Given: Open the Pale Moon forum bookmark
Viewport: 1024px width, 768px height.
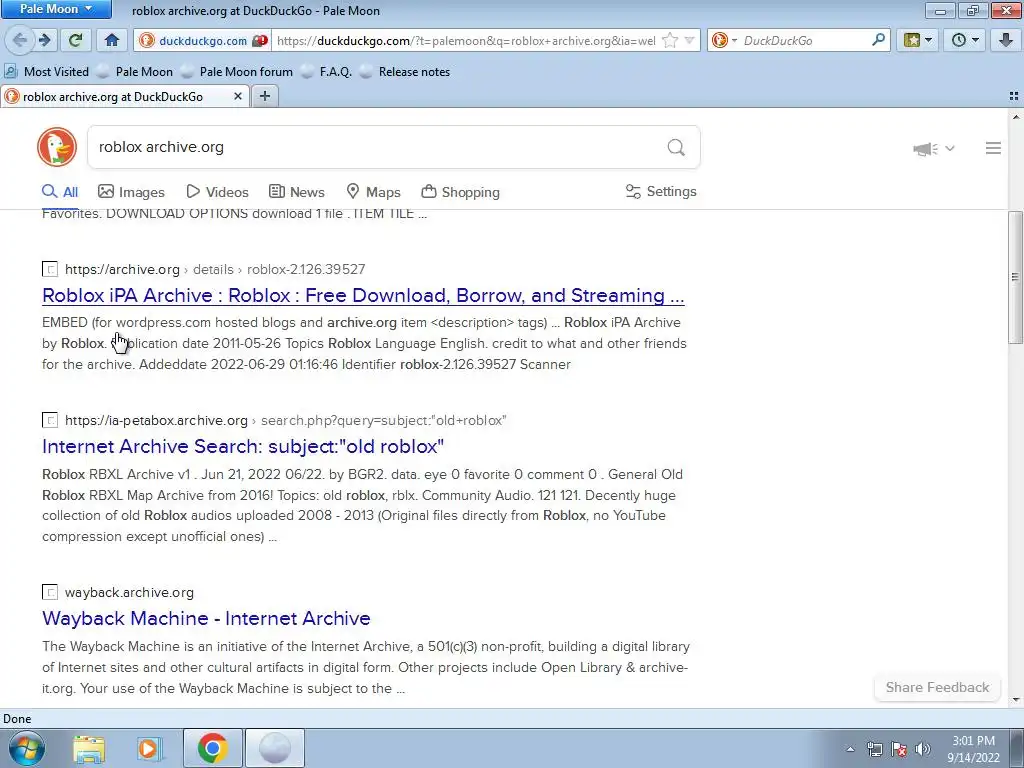Looking at the screenshot, I should 236,72.
